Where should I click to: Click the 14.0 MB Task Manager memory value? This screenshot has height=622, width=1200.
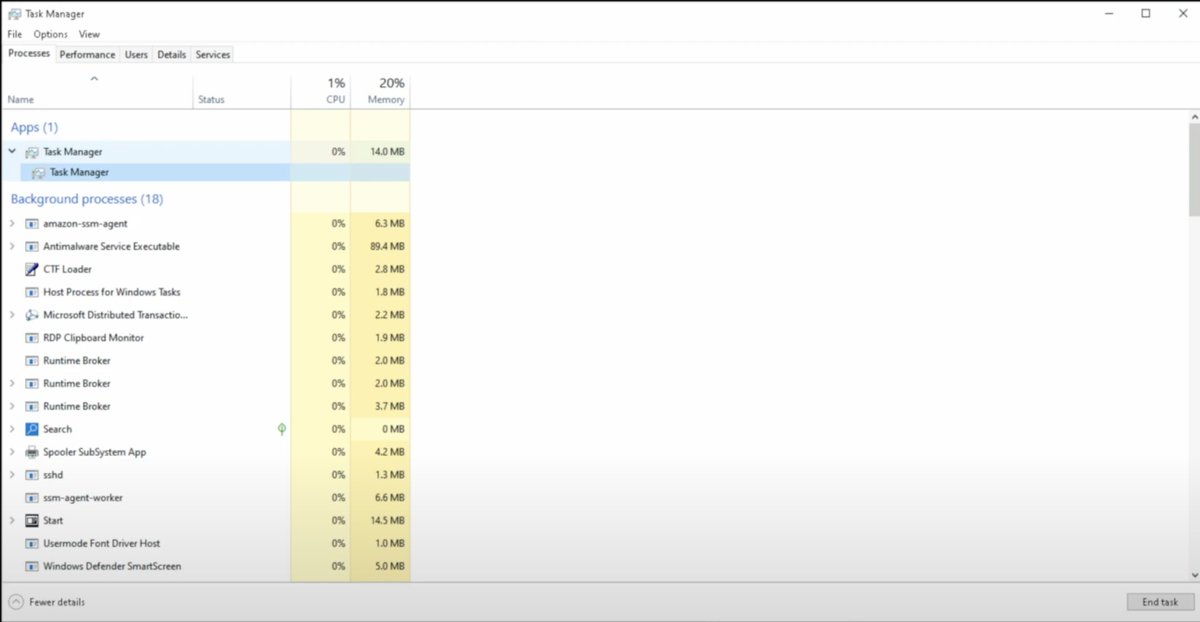(386, 152)
